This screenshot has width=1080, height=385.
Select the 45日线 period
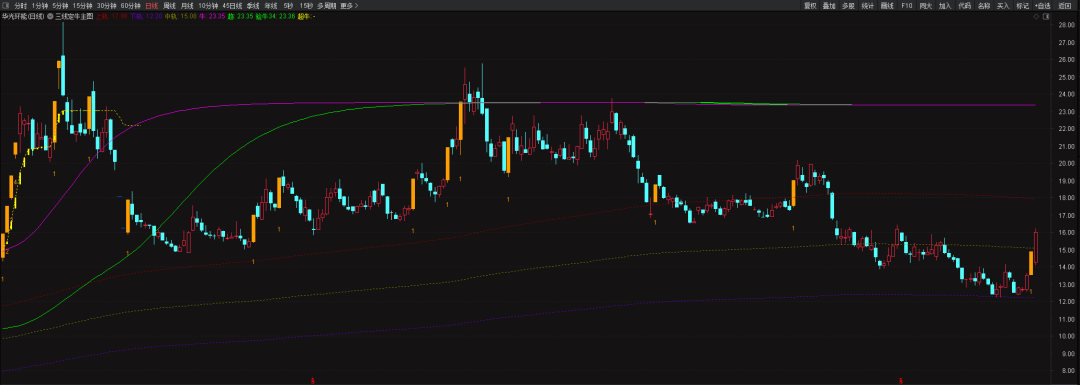click(x=232, y=6)
